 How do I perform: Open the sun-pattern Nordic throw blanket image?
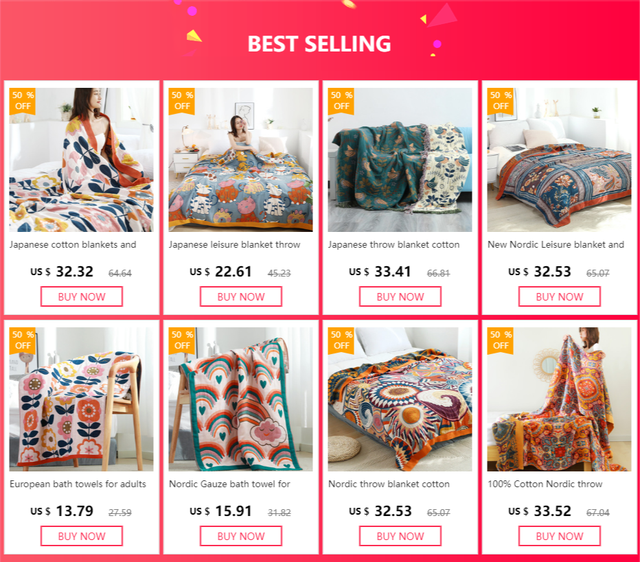400,399
